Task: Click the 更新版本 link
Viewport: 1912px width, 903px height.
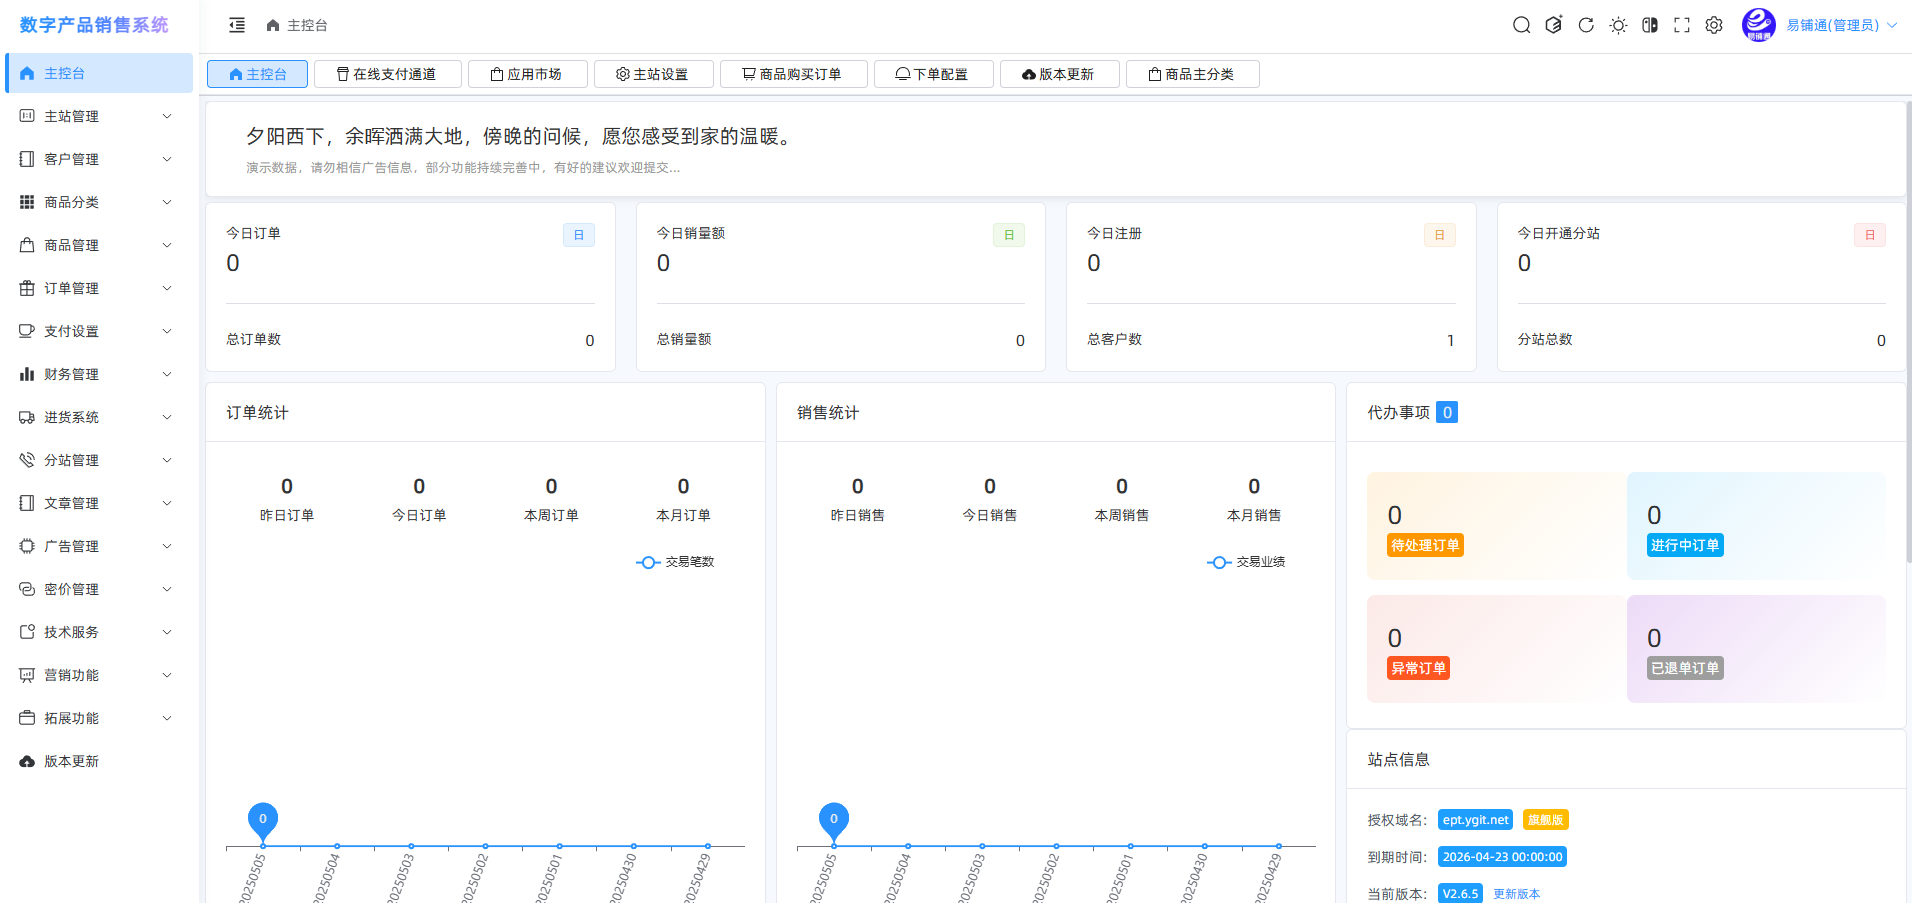Action: [x=1516, y=893]
